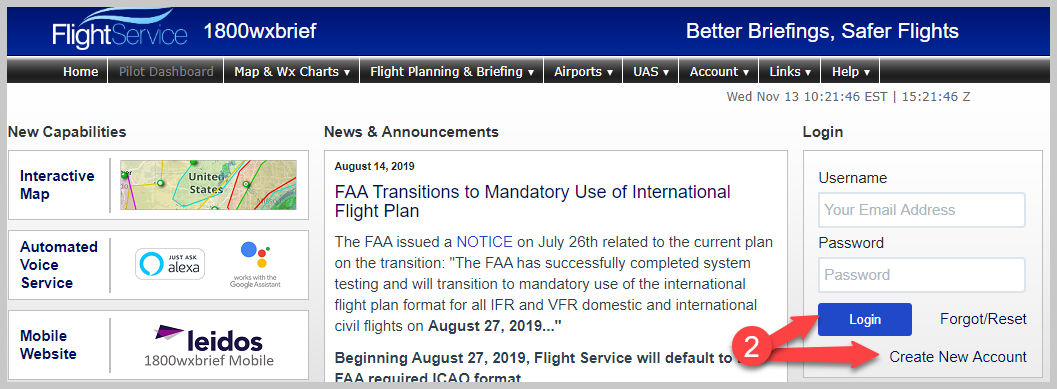Screen dimensions: 1057x389
Task: Click the Forgot/Reset link
Action: tap(984, 319)
